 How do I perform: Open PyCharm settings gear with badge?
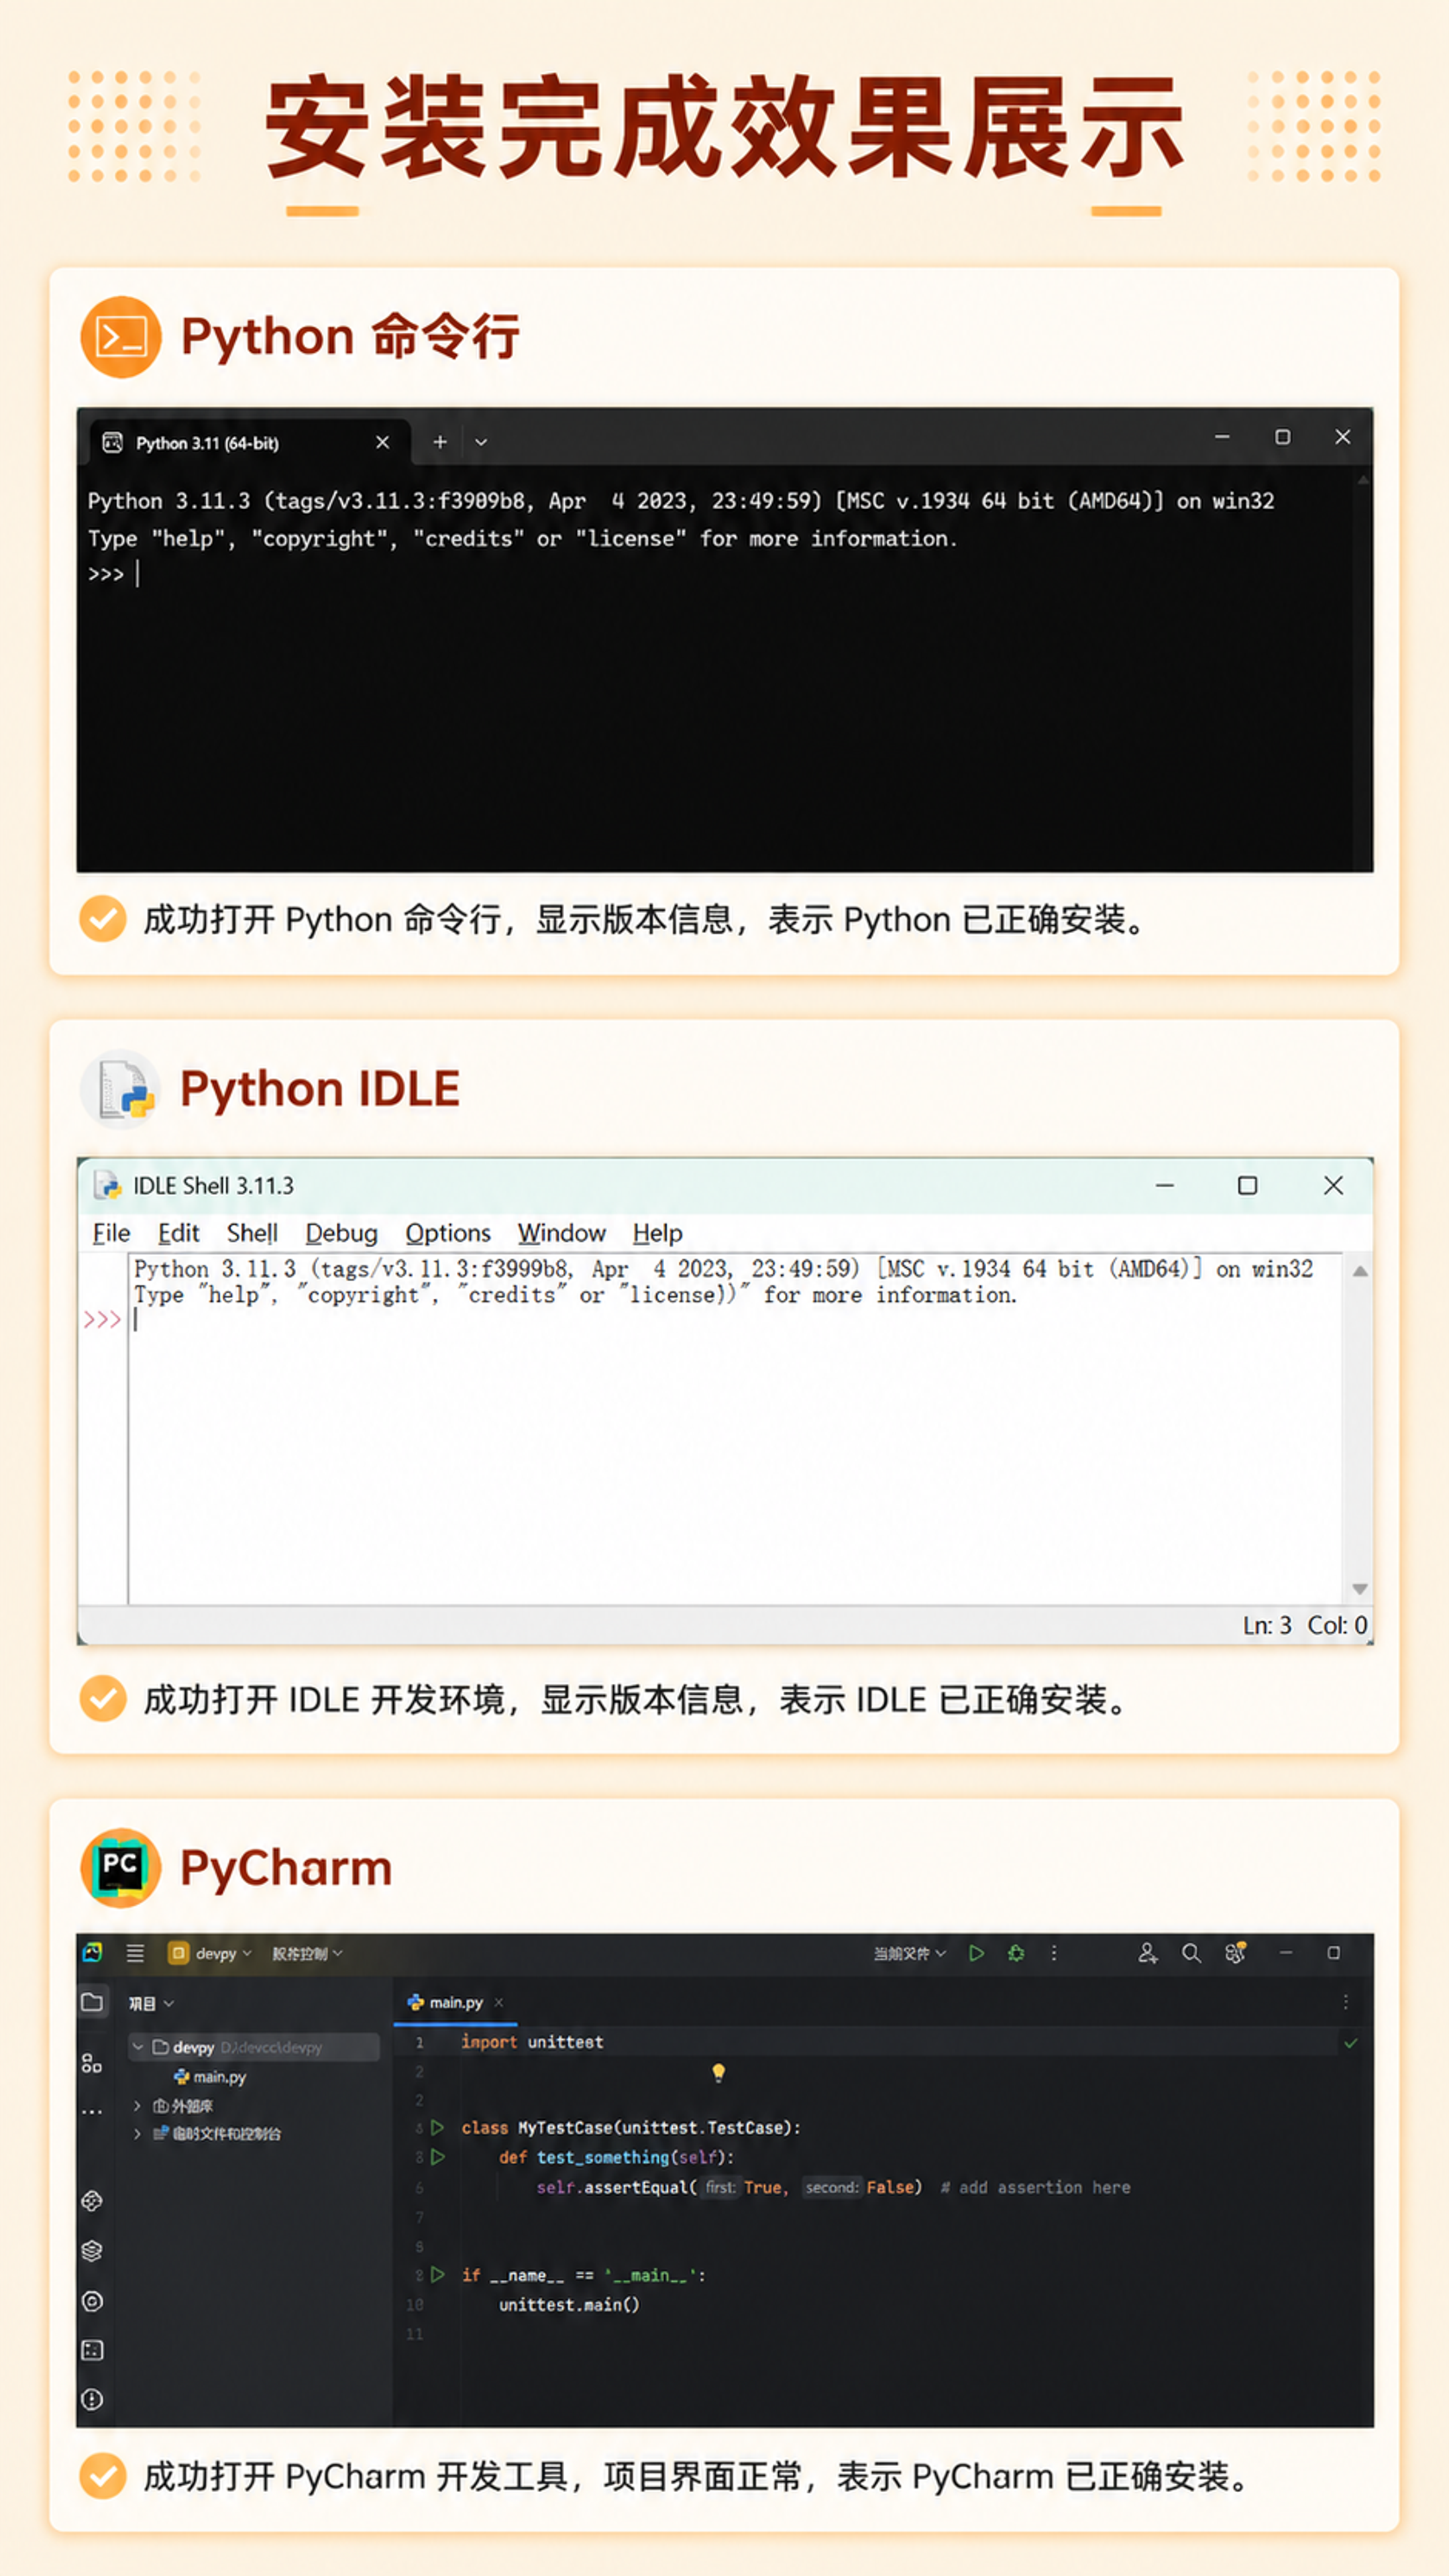point(1235,1954)
